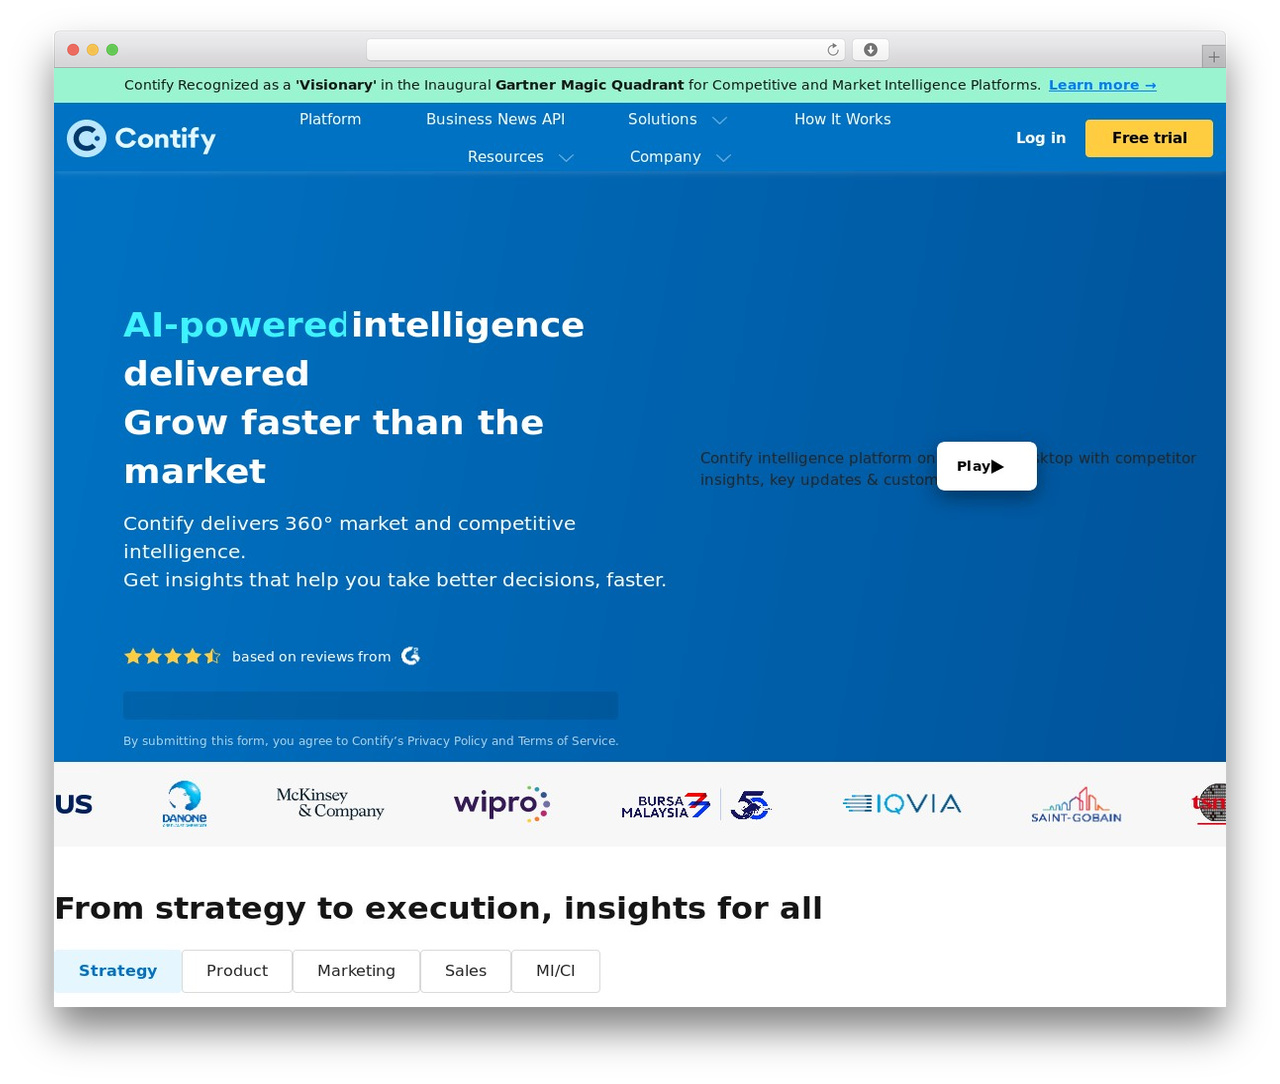Click the email form field
The height and width of the screenshot is (1084, 1280).
tap(370, 705)
